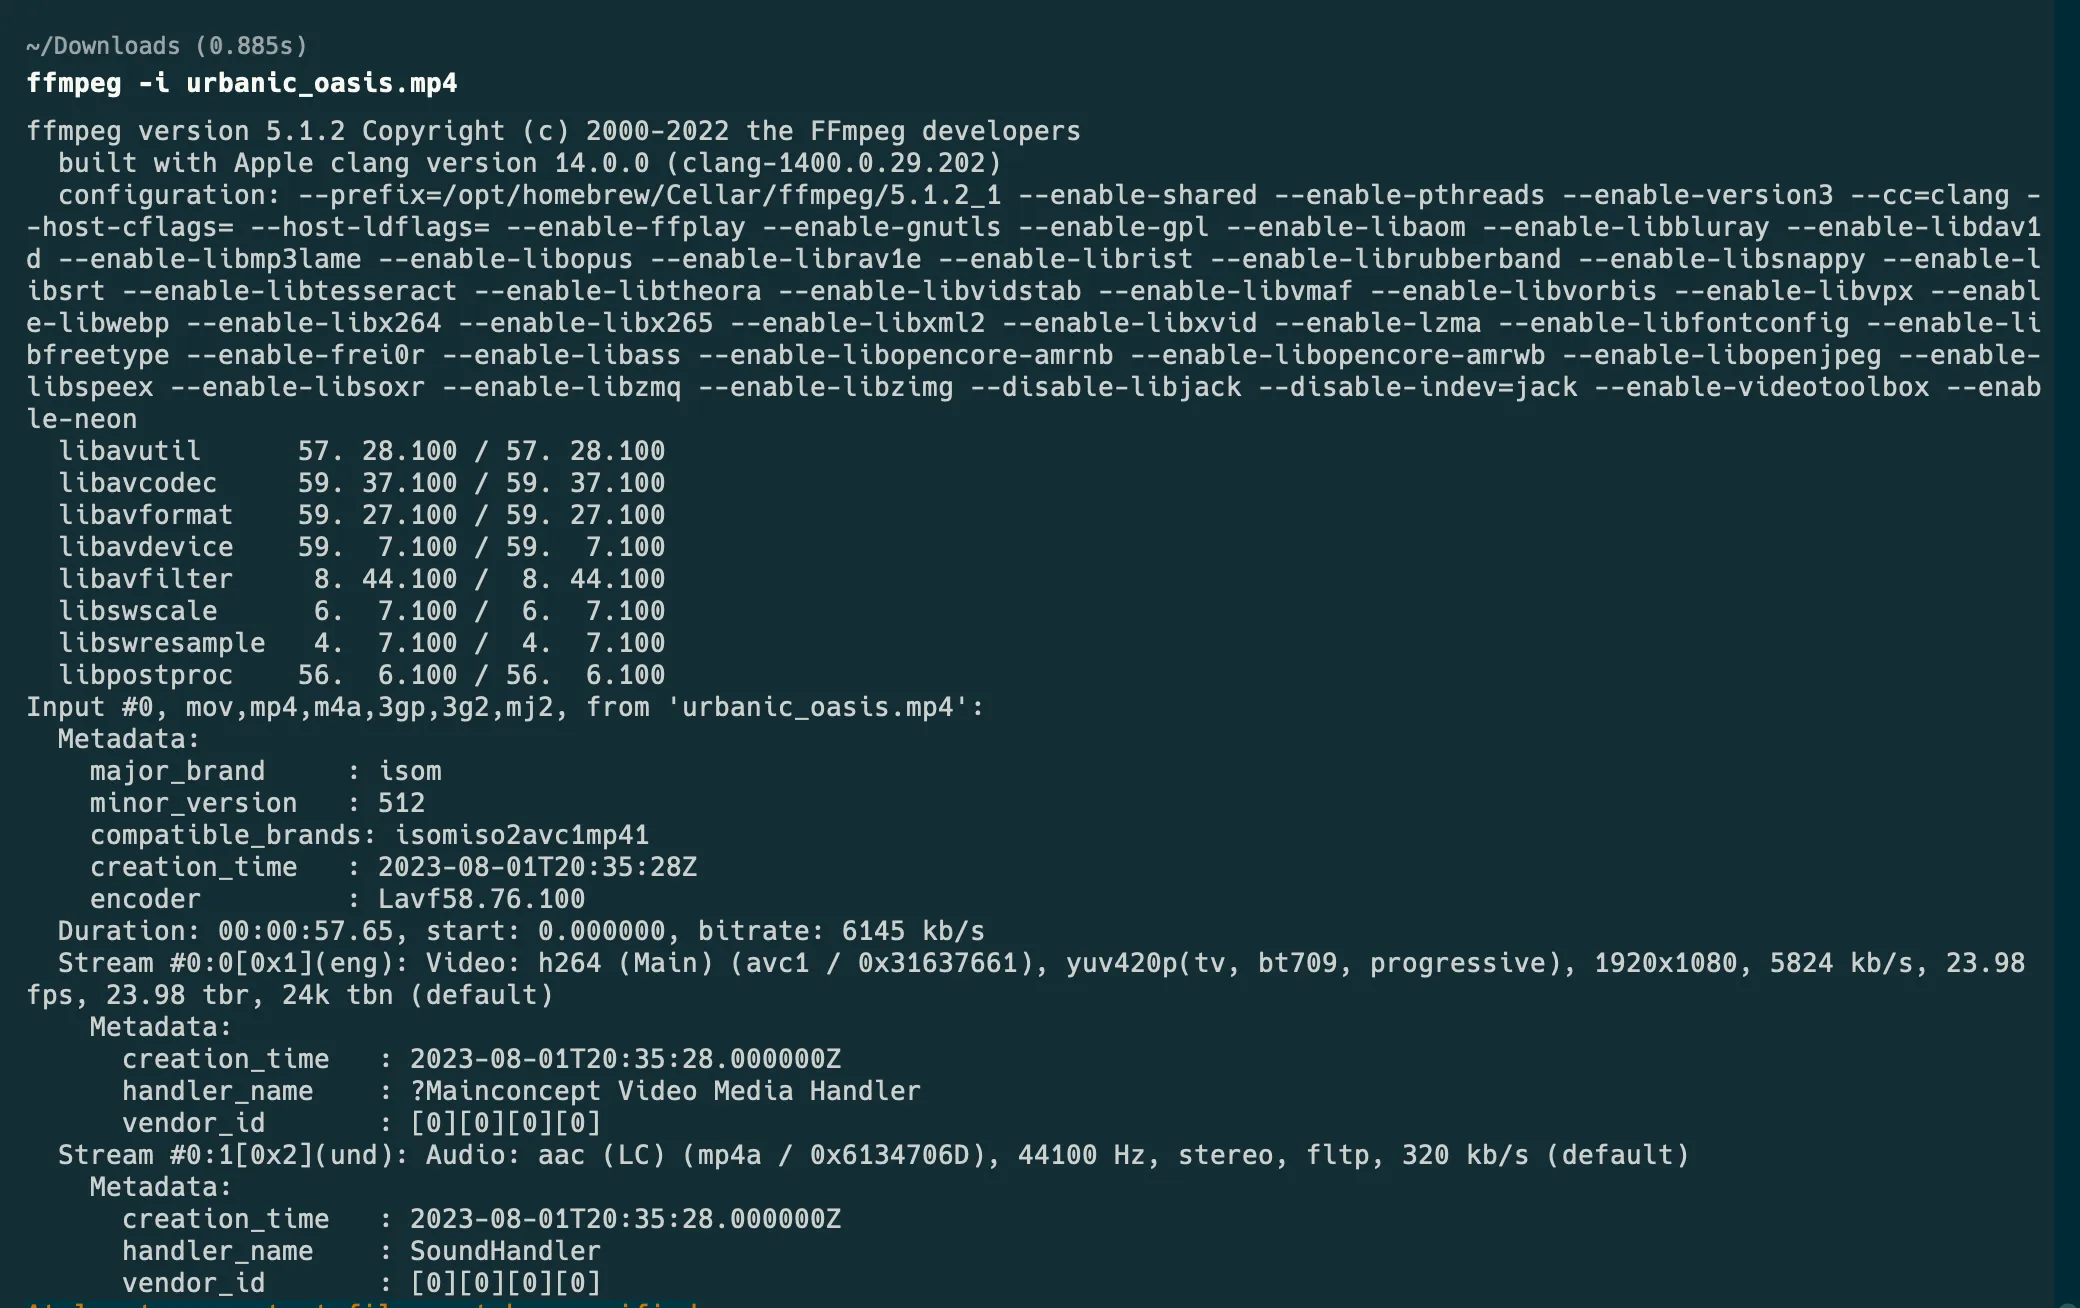Click the libavfilter version row
The width and height of the screenshot is (2080, 1308).
(361, 579)
